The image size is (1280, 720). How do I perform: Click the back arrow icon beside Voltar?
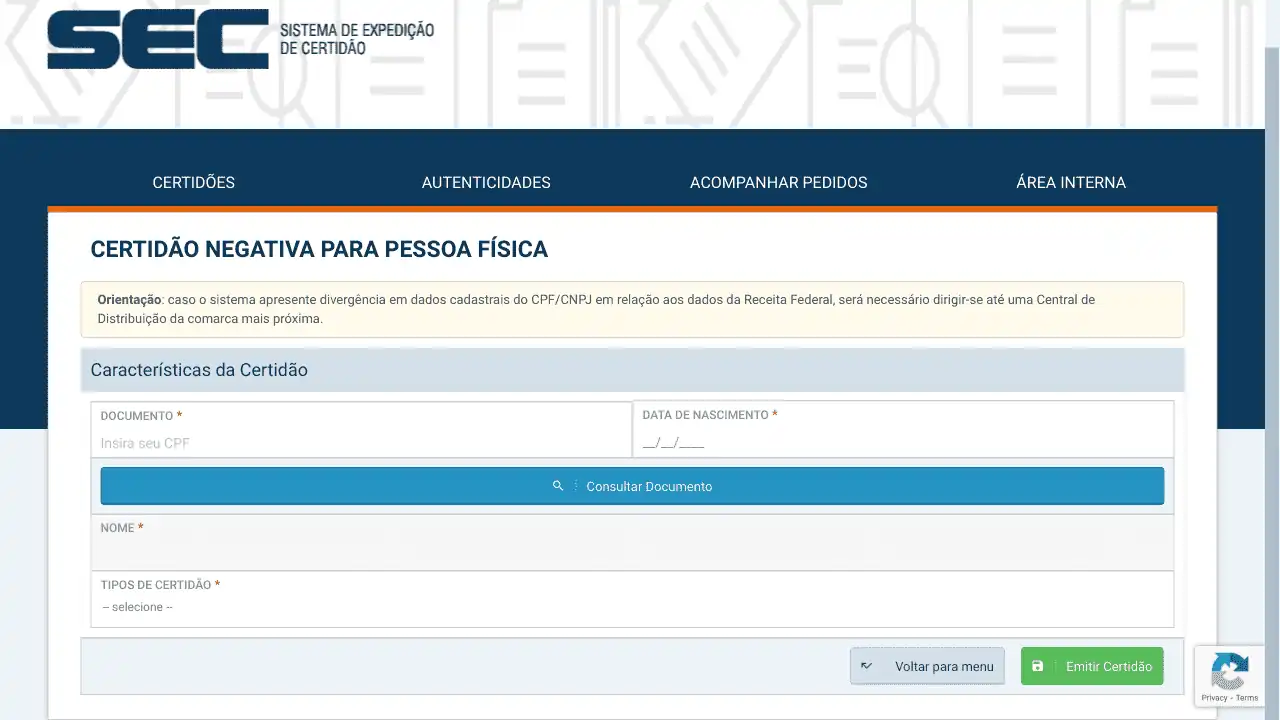tap(866, 666)
